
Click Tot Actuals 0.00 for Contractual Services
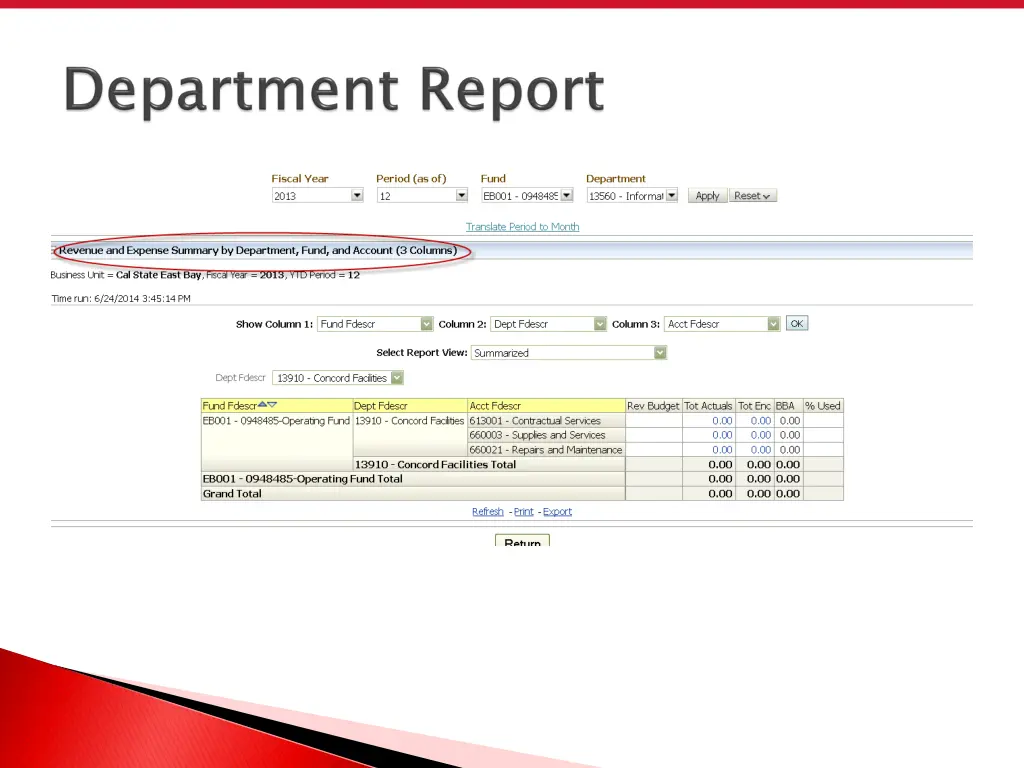(722, 421)
